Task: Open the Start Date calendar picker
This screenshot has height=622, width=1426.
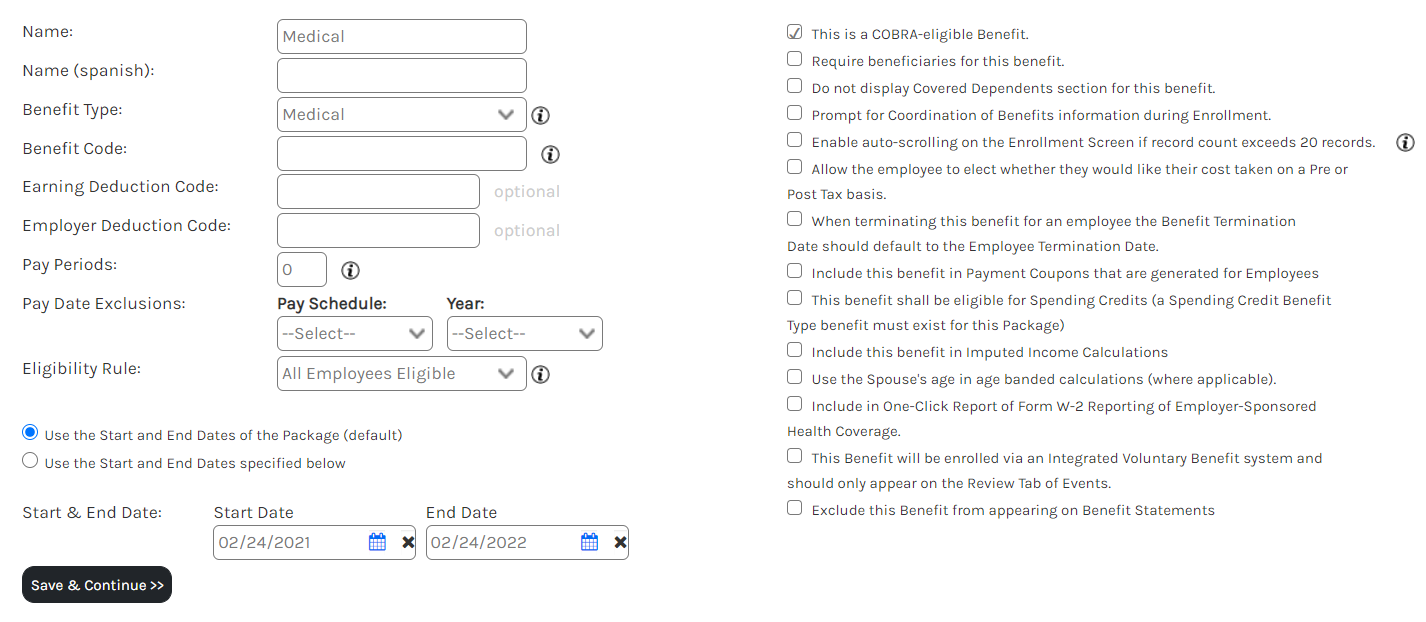Action: [x=377, y=542]
